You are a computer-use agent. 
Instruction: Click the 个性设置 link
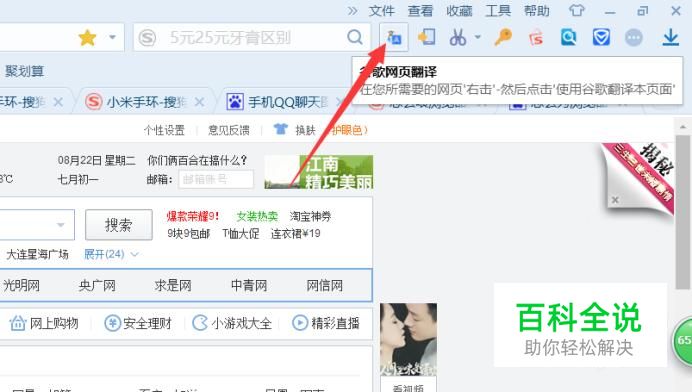click(x=164, y=130)
